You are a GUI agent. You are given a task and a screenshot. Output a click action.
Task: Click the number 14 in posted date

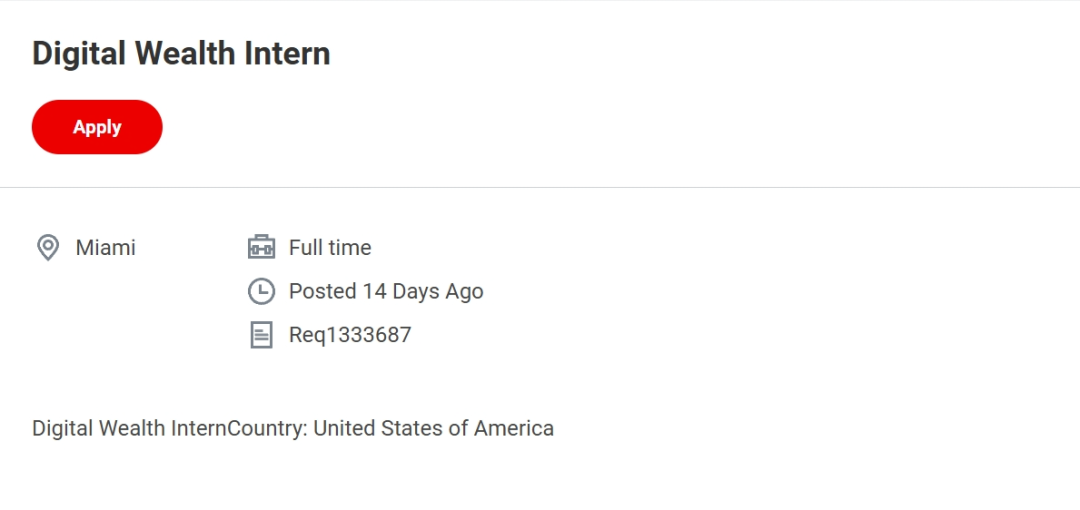point(374,292)
